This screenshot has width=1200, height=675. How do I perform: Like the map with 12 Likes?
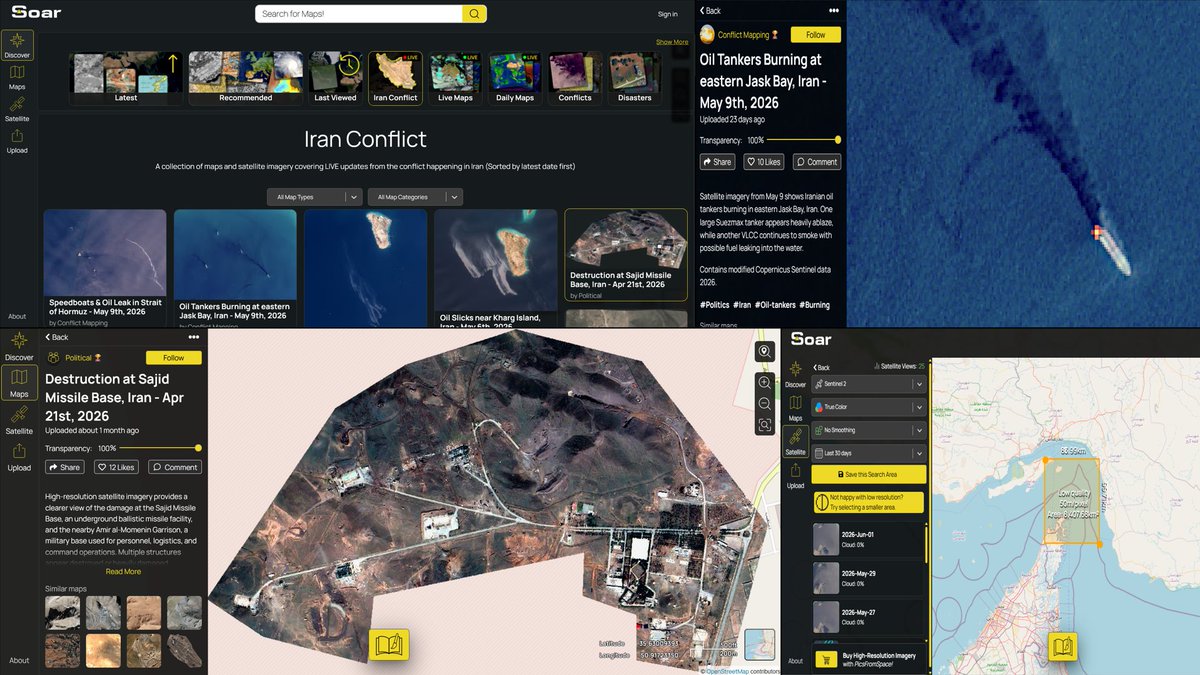116,467
